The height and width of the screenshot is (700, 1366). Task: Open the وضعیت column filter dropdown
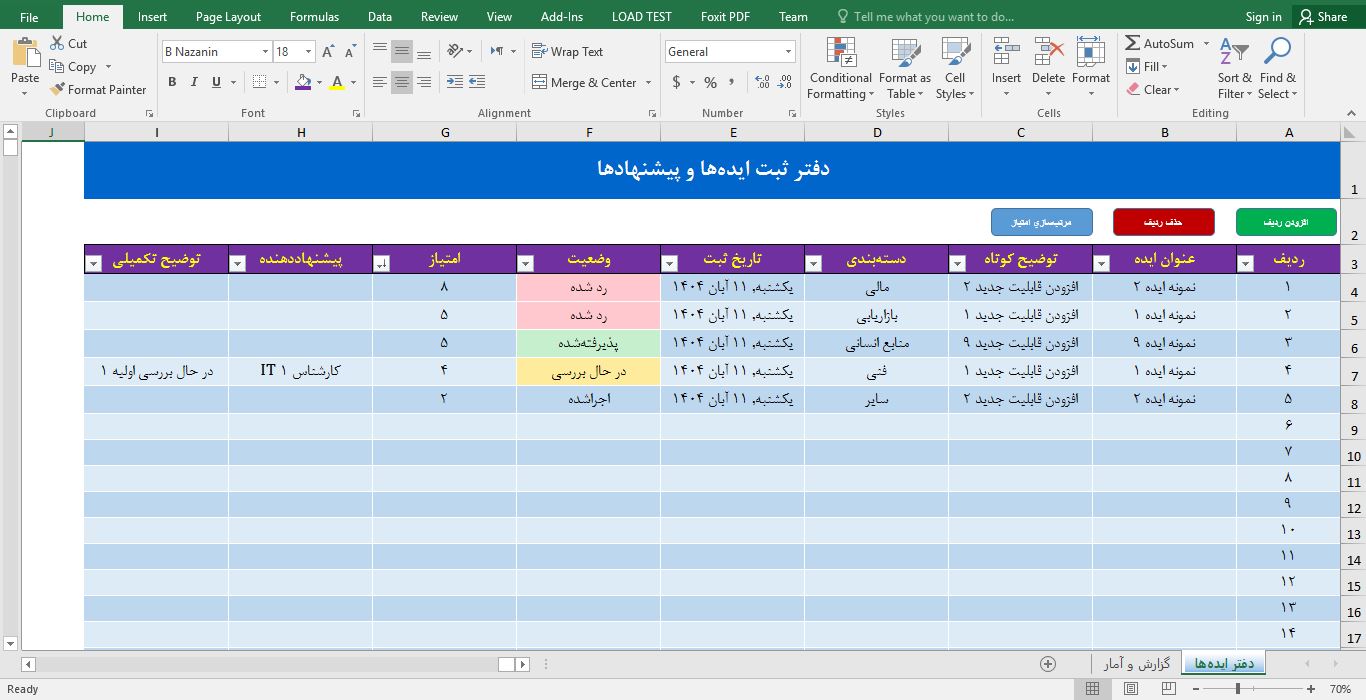coord(526,264)
